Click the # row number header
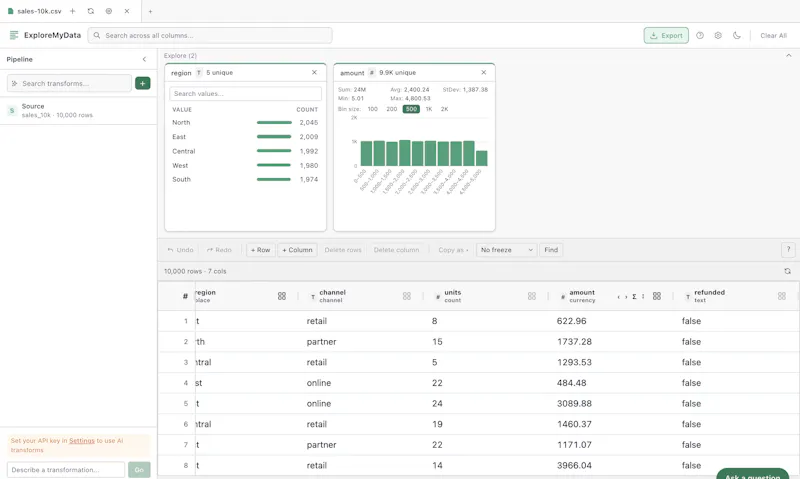The height and width of the screenshot is (479, 800). pyautogui.click(x=185, y=296)
